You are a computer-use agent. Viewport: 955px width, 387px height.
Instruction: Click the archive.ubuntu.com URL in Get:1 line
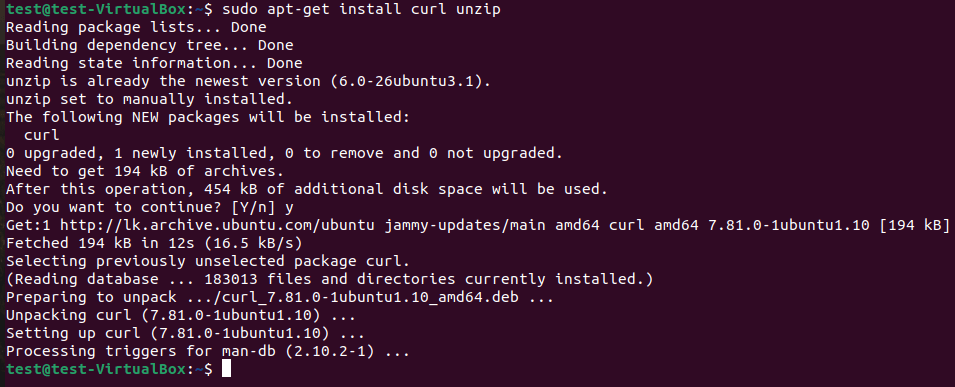click(217, 225)
